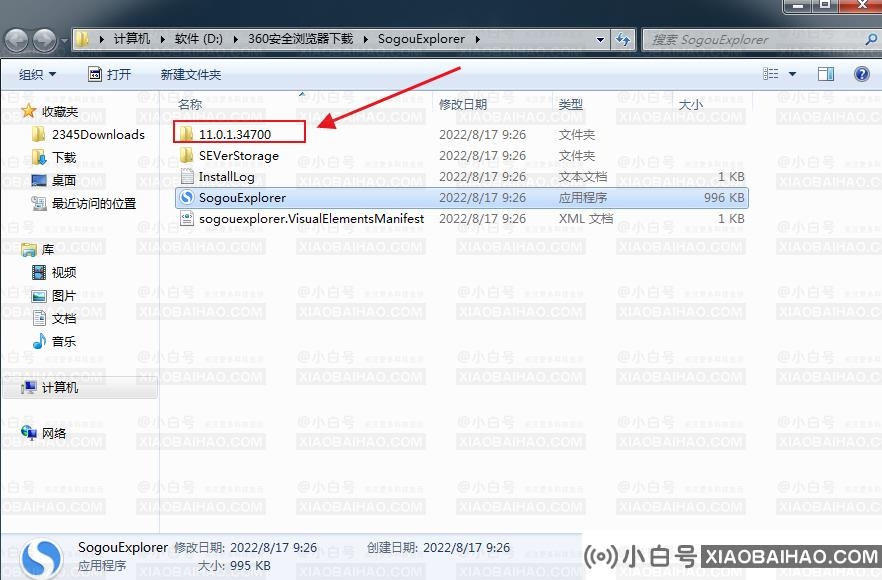Expand the view options dropdown arrow
Viewport: 882px width, 580px height.
tap(793, 74)
